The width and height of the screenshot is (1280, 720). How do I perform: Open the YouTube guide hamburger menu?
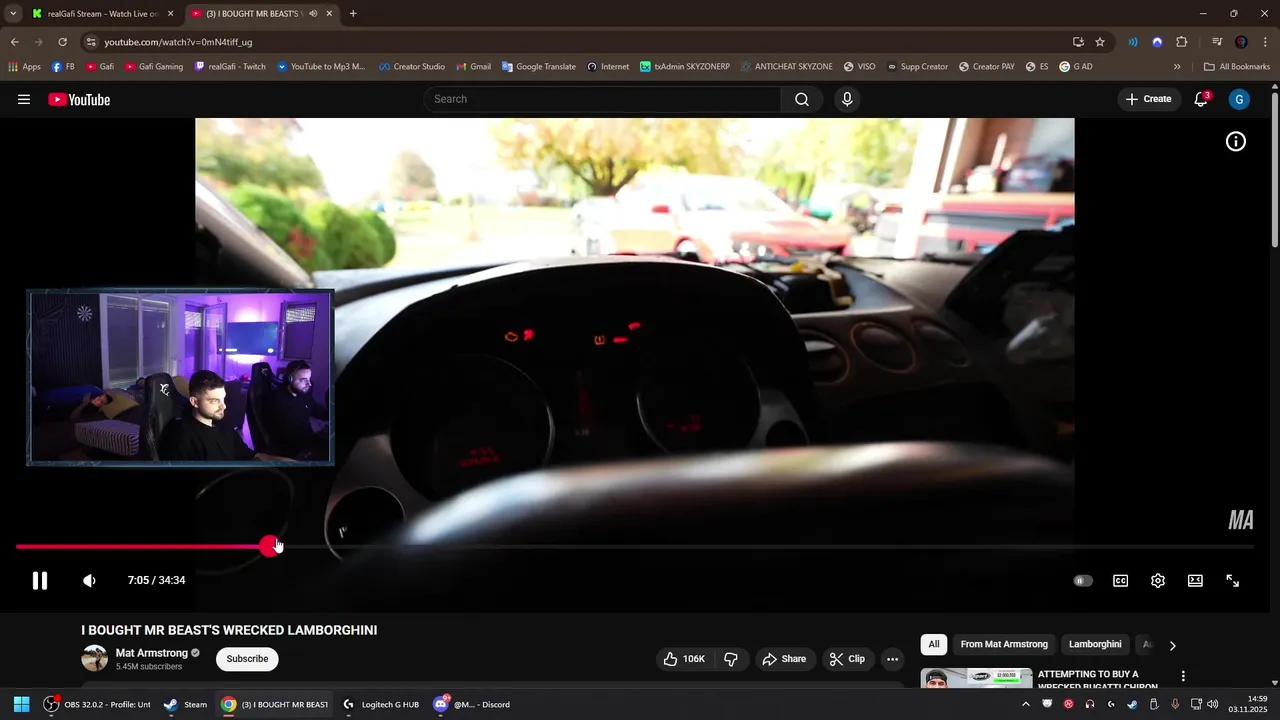click(24, 99)
